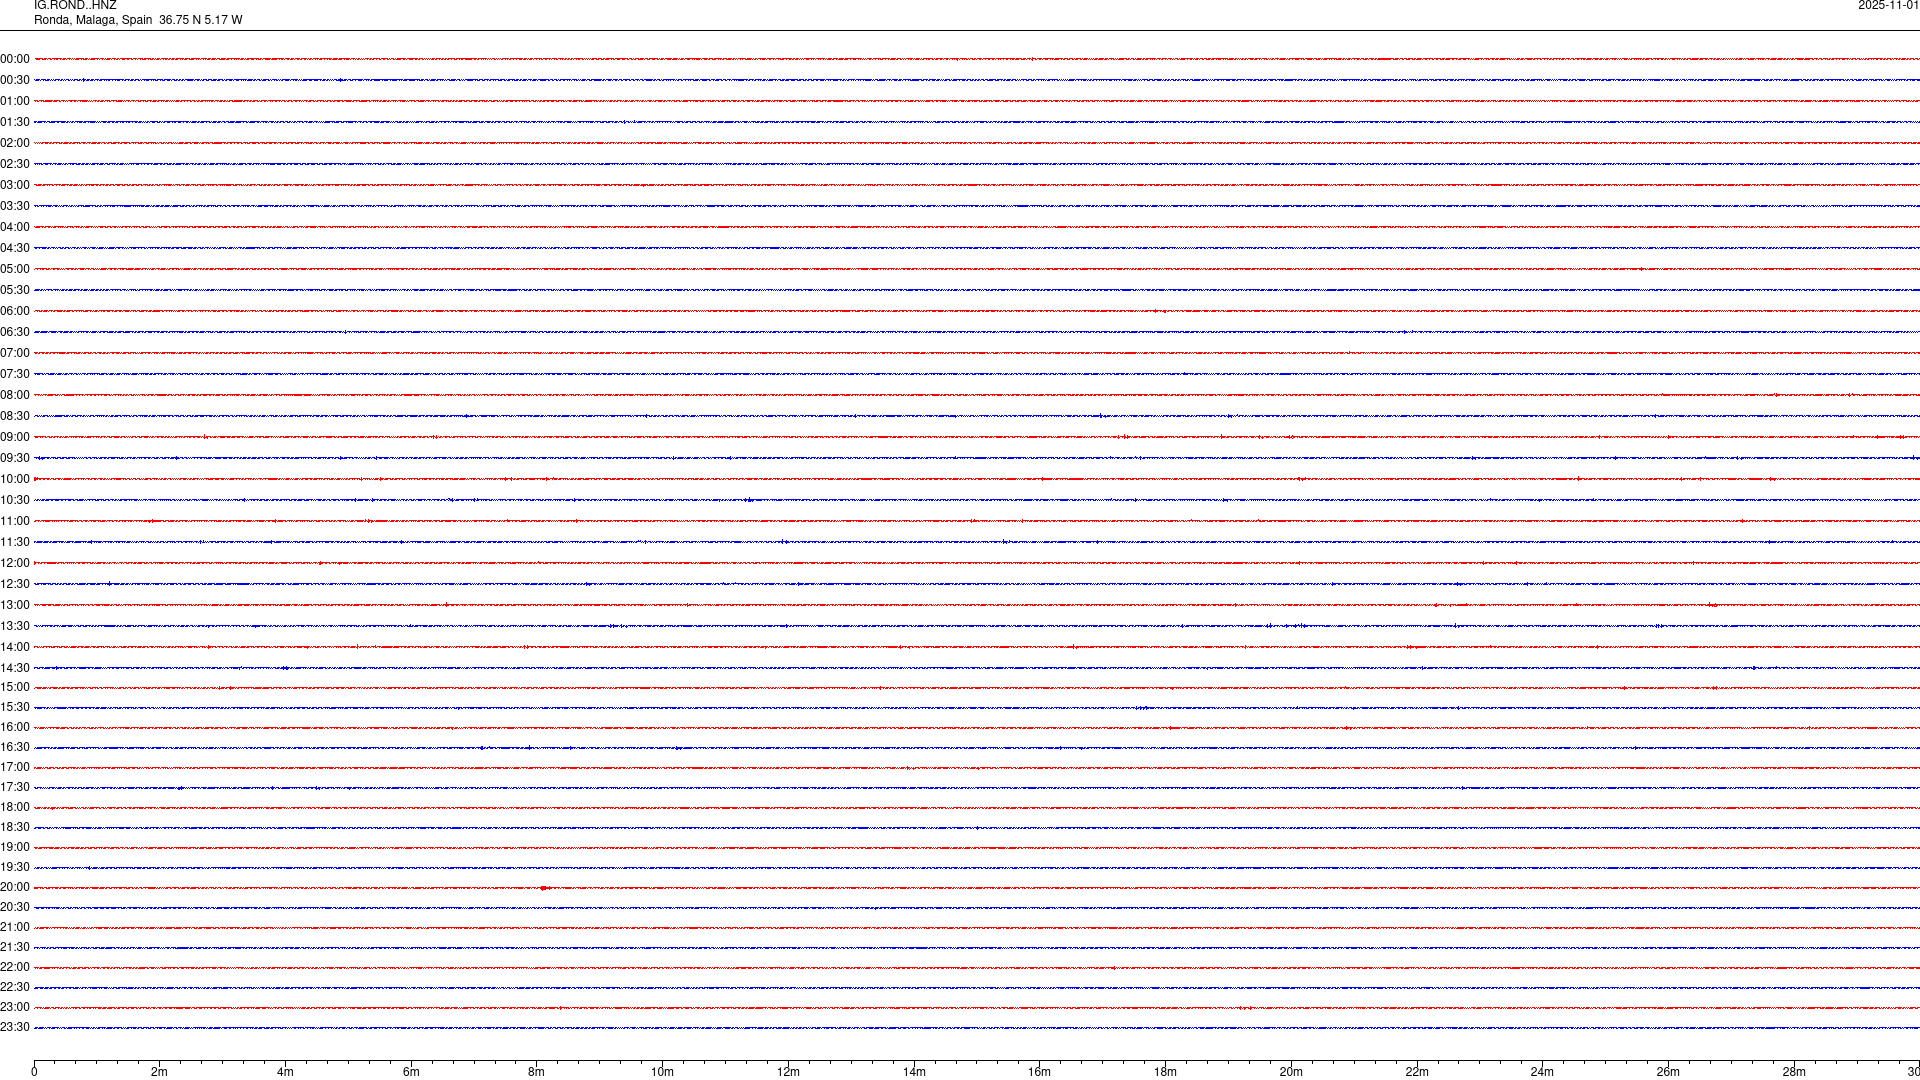
Task: Click the red event spike on 20:00 trace
Action: point(543,888)
